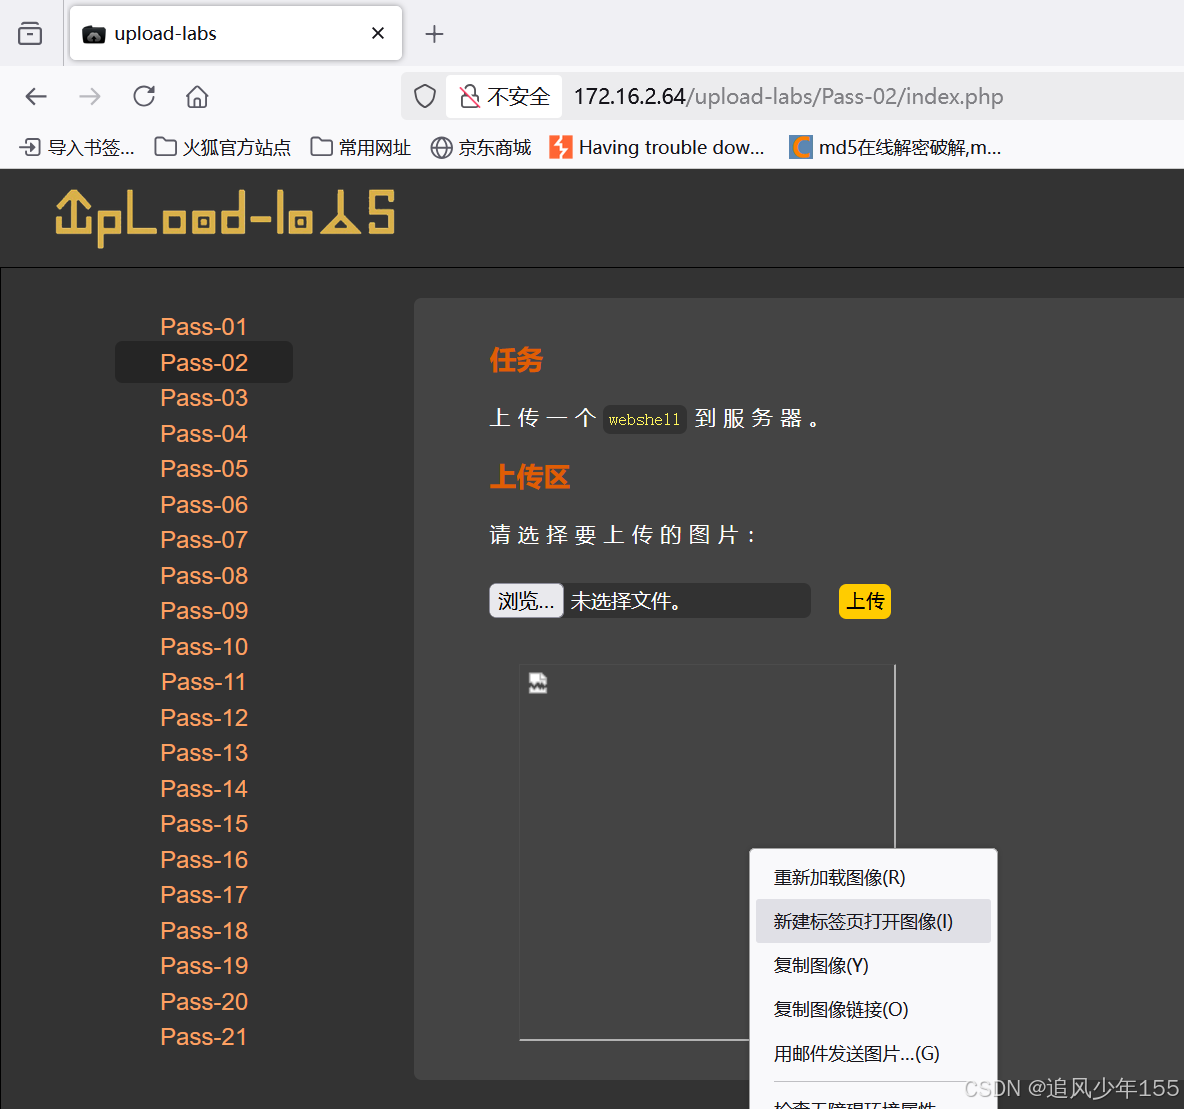
Task: Select the upload-labs browser tab
Action: pos(236,33)
